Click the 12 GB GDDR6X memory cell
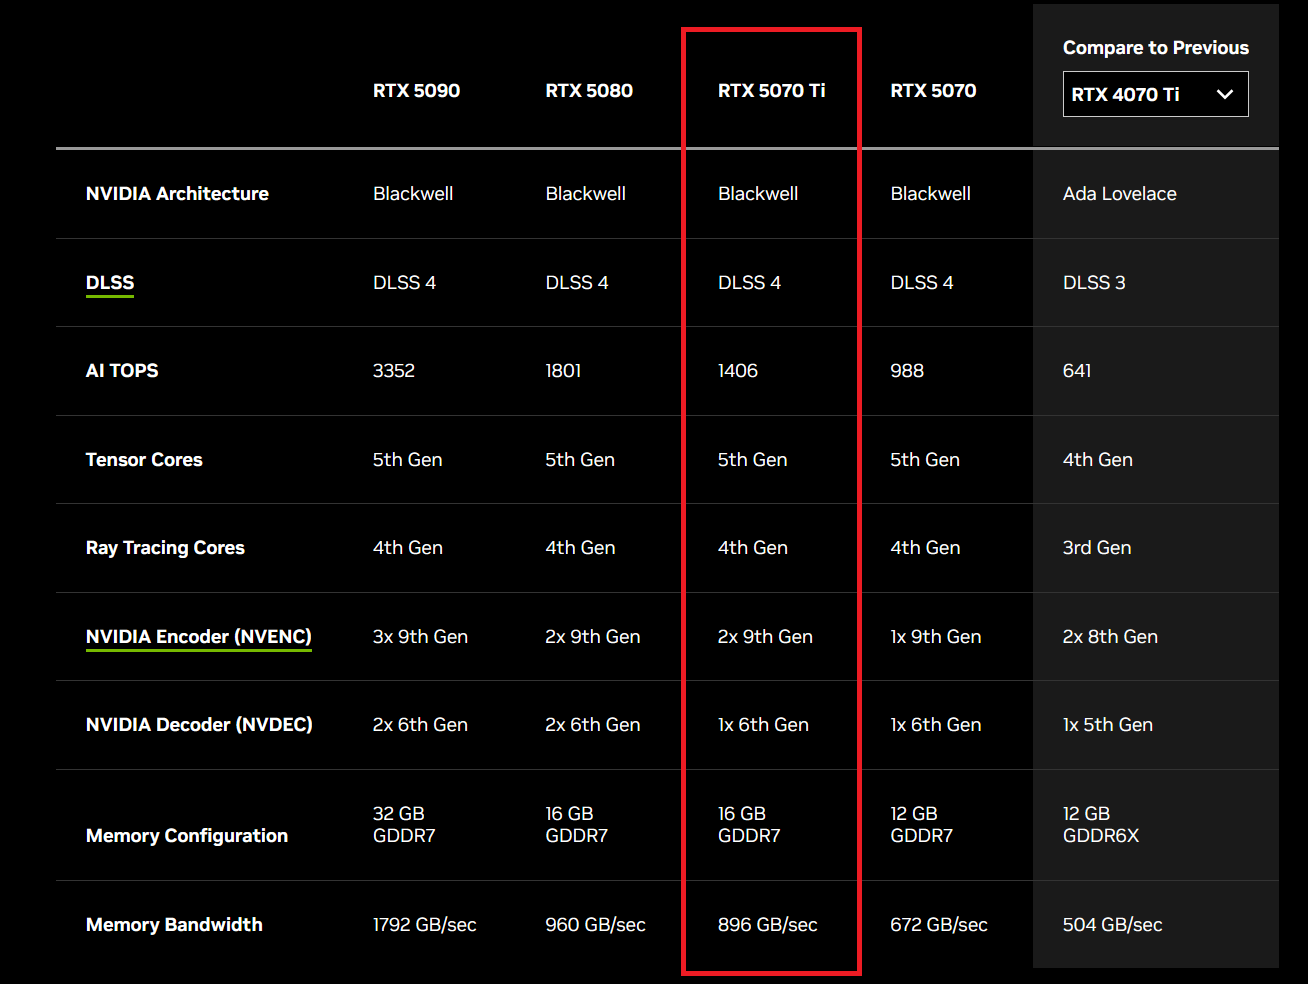1308x984 pixels. click(x=1100, y=825)
